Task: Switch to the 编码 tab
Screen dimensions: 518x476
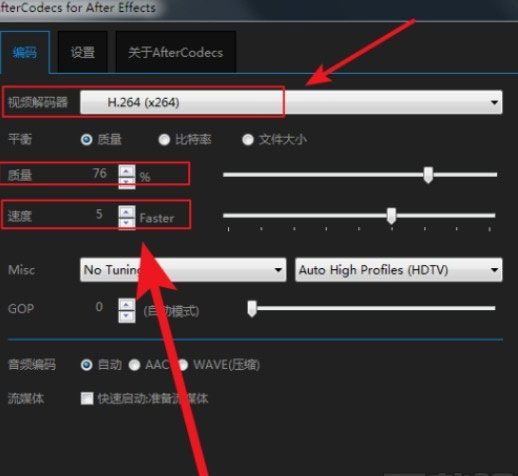Action: pos(25,52)
